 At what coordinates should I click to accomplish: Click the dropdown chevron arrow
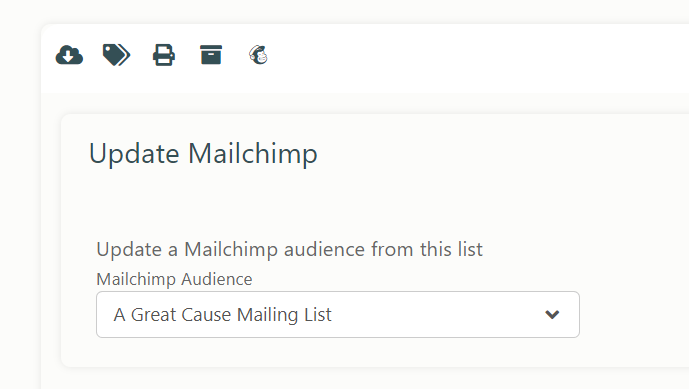coord(552,315)
